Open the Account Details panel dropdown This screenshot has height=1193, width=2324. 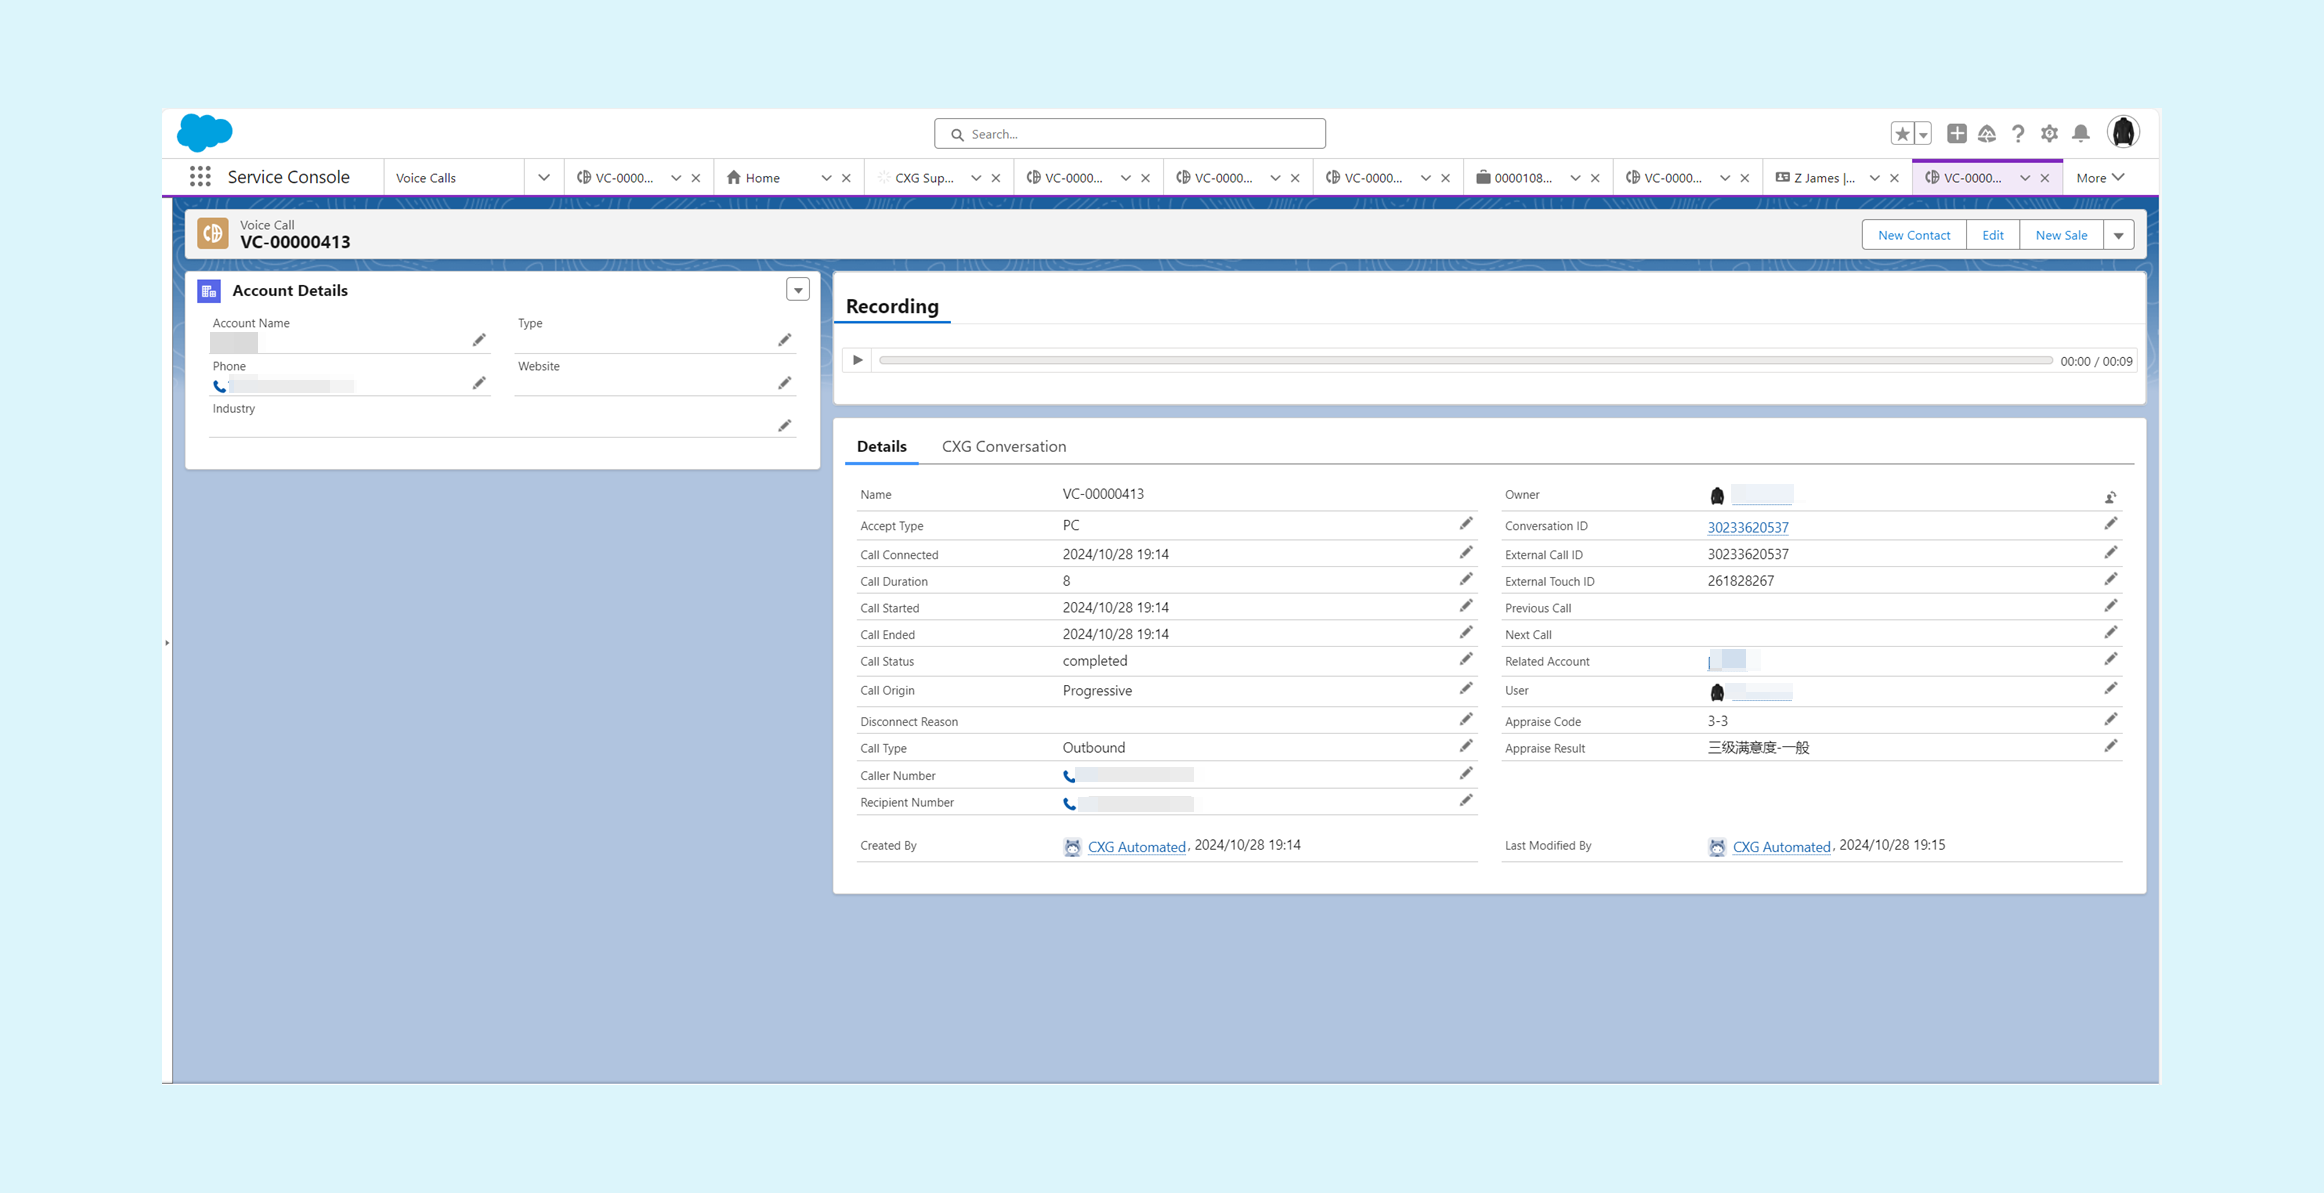[x=797, y=290]
